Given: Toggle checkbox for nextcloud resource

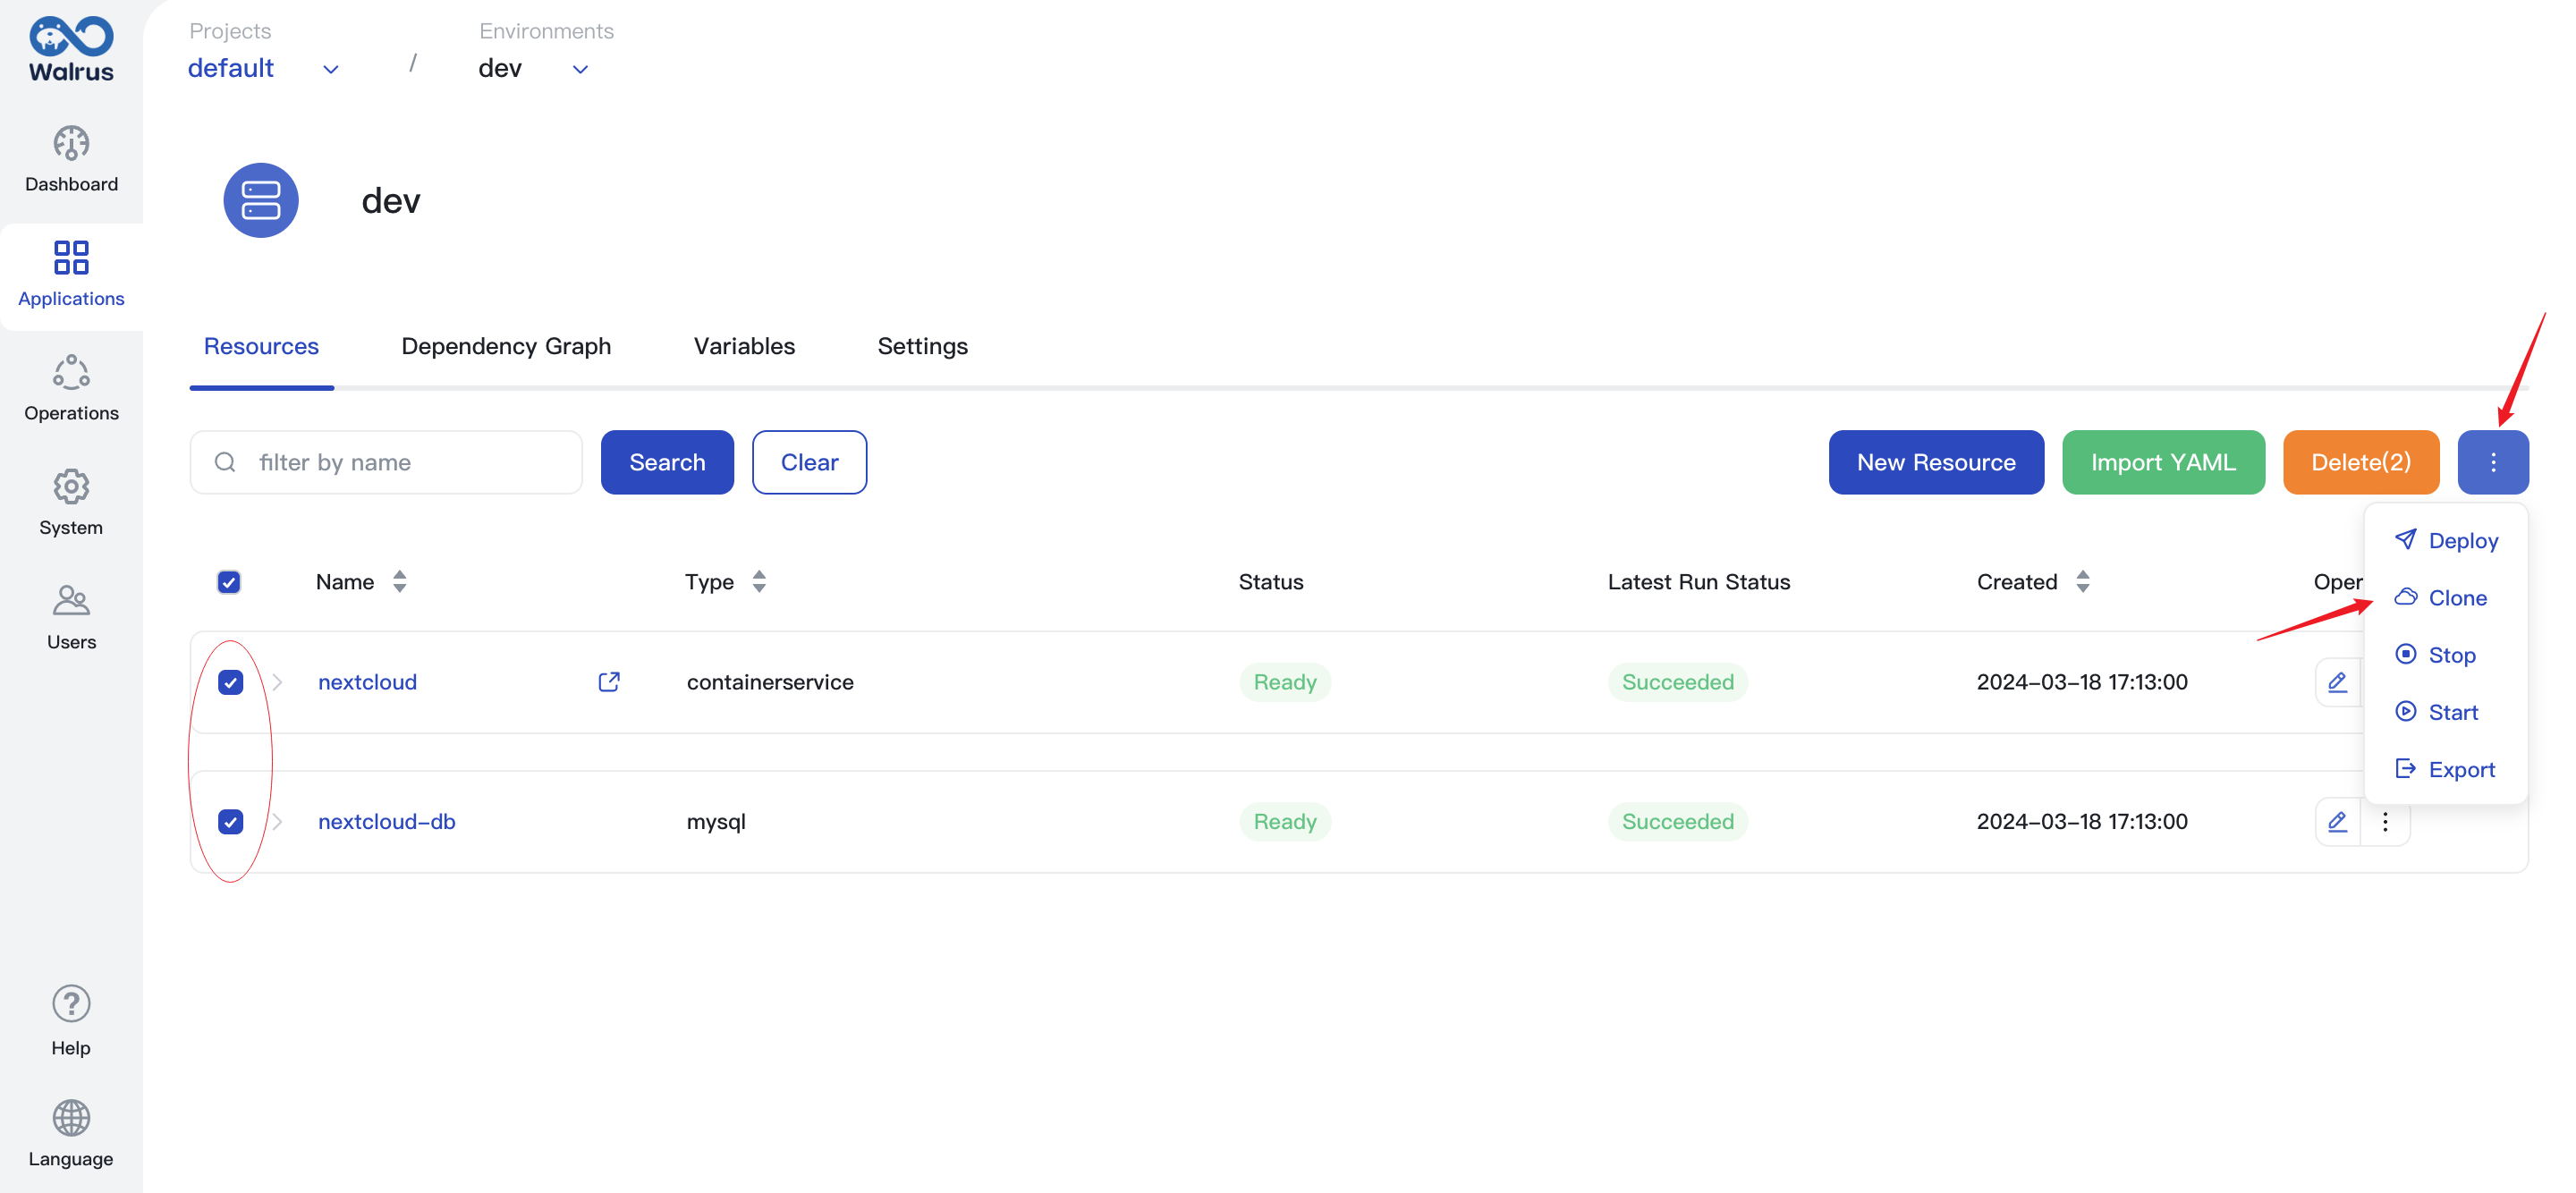Looking at the screenshot, I should (x=230, y=681).
